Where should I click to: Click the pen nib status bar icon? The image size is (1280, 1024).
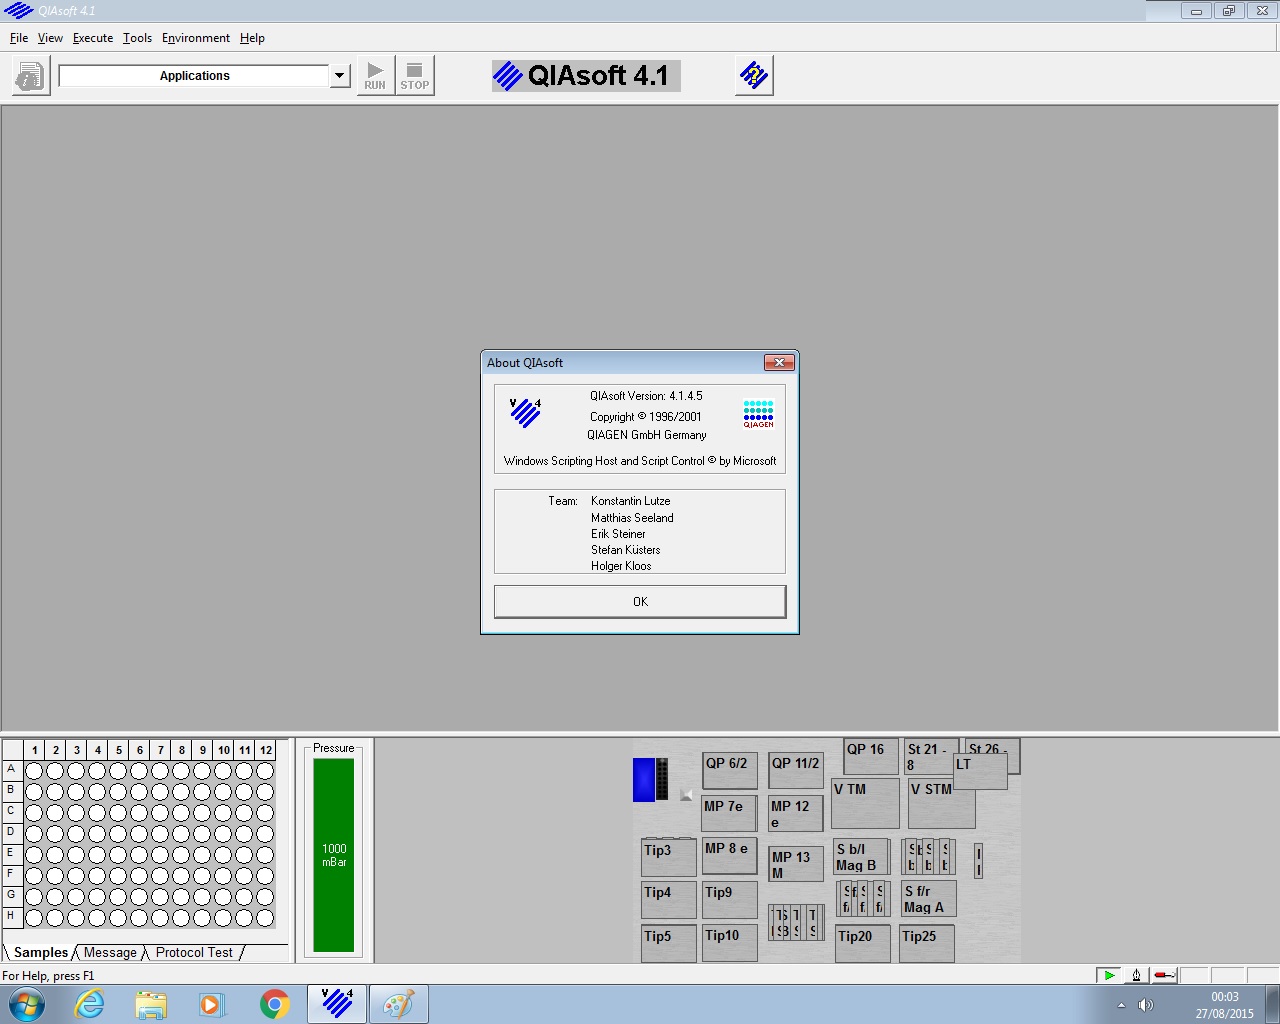click(1136, 975)
